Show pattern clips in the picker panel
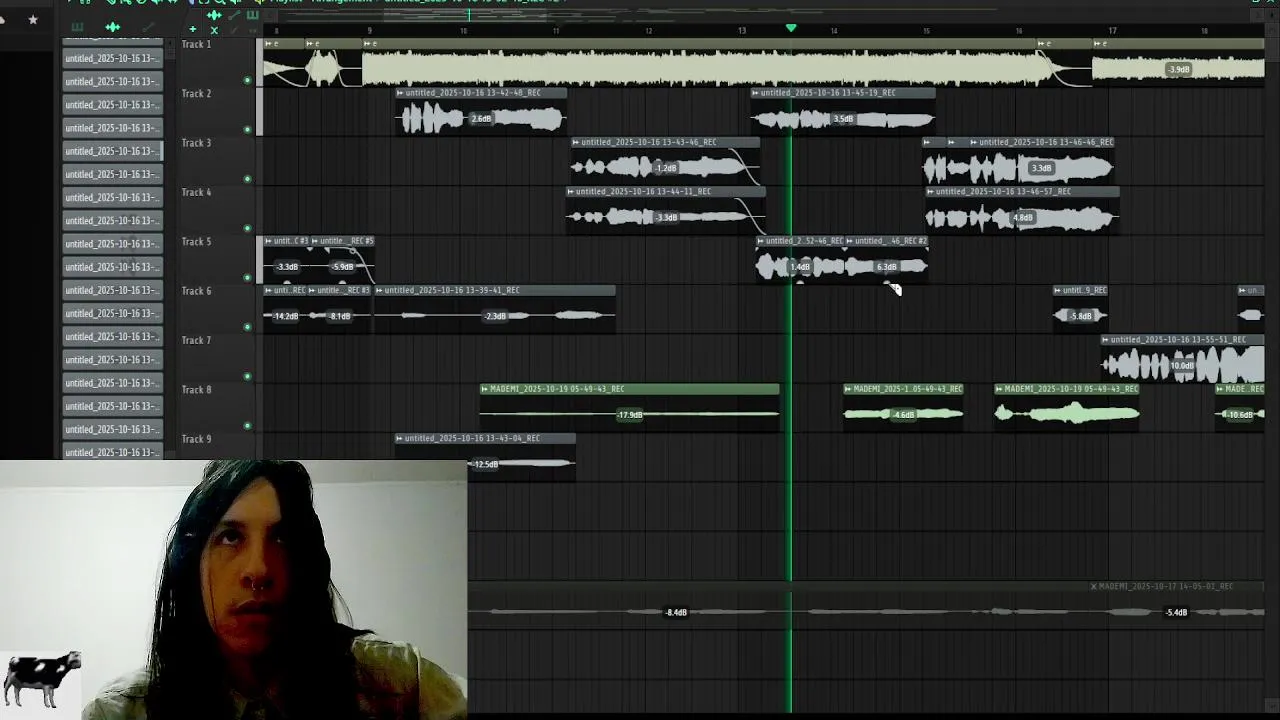1280x720 pixels. 77,27
